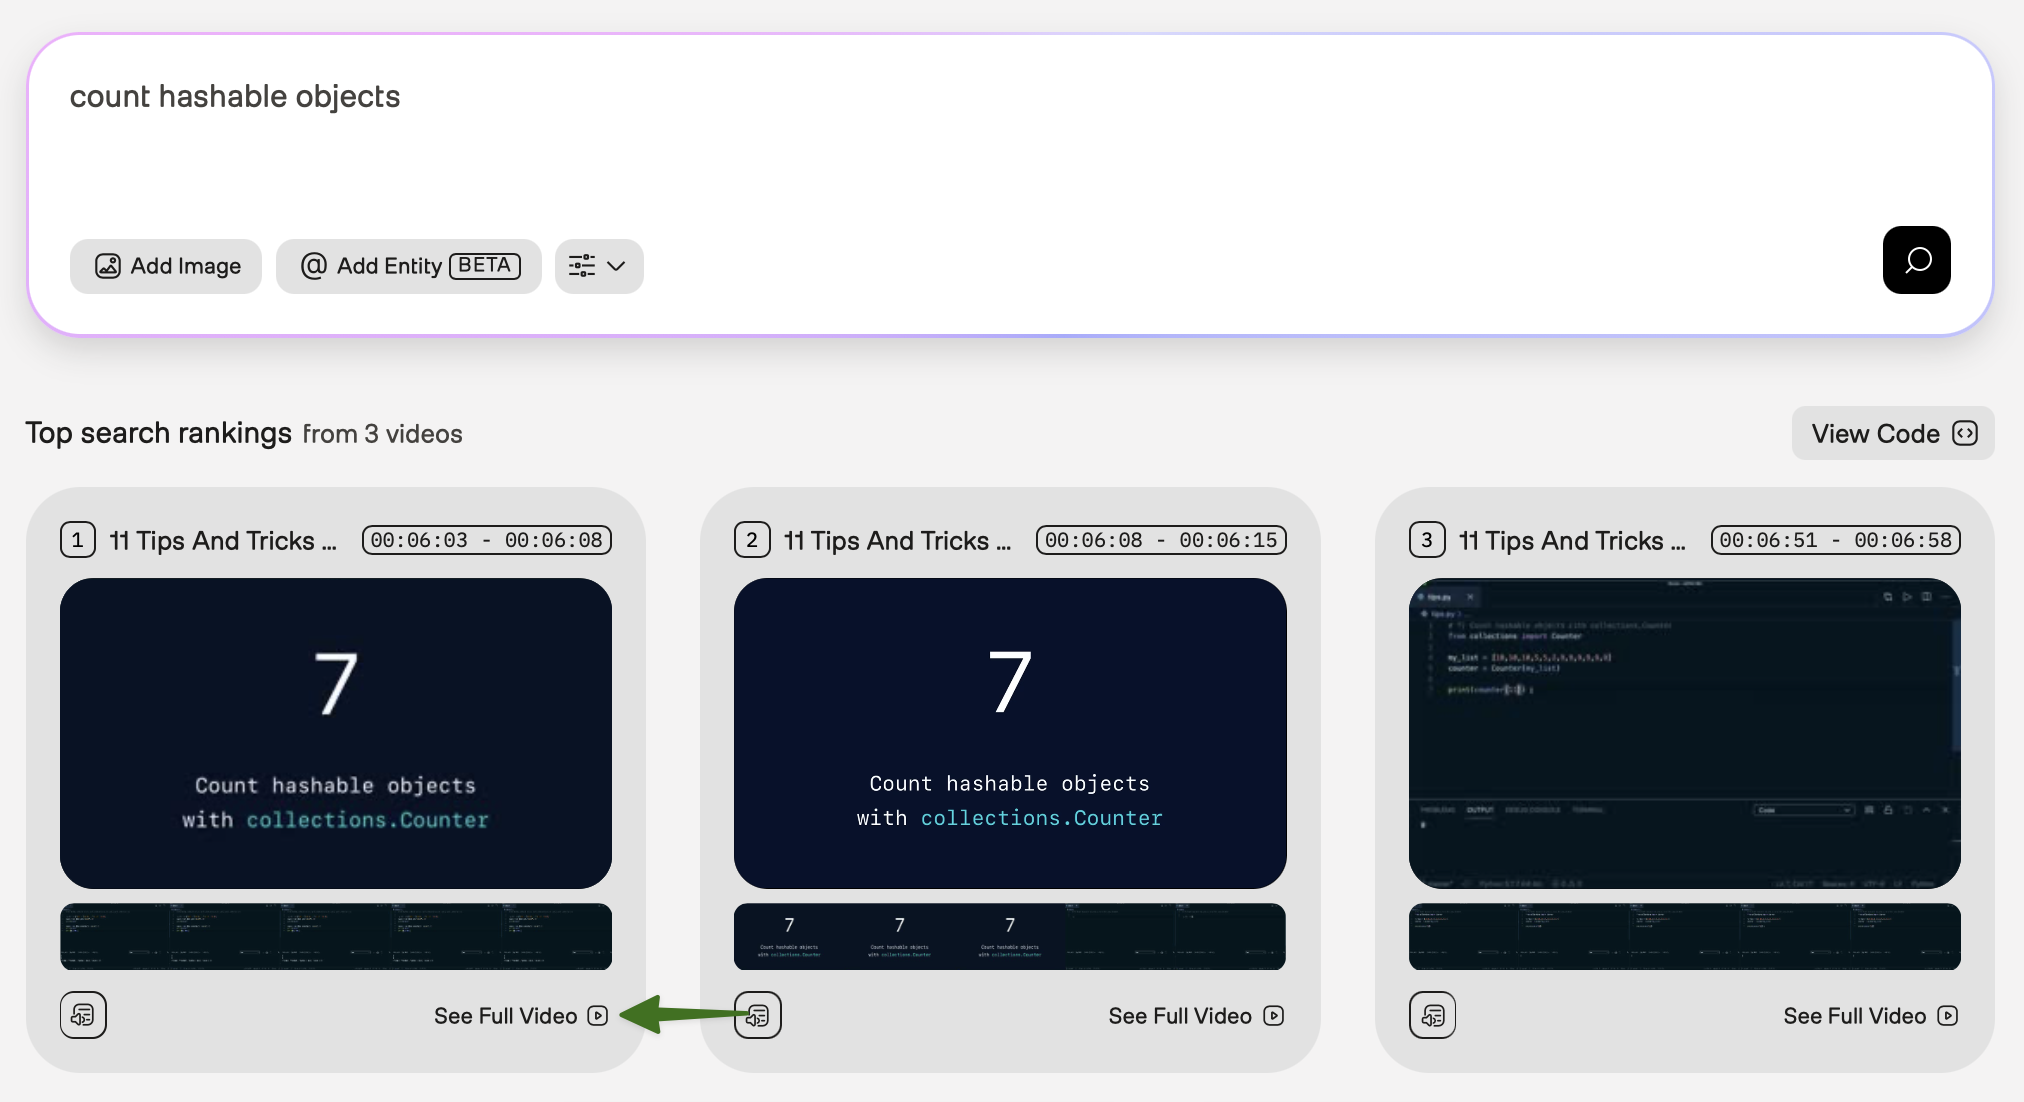The image size is (2024, 1102).
Task: Click first result's frame filmstrip
Action: click(336, 937)
